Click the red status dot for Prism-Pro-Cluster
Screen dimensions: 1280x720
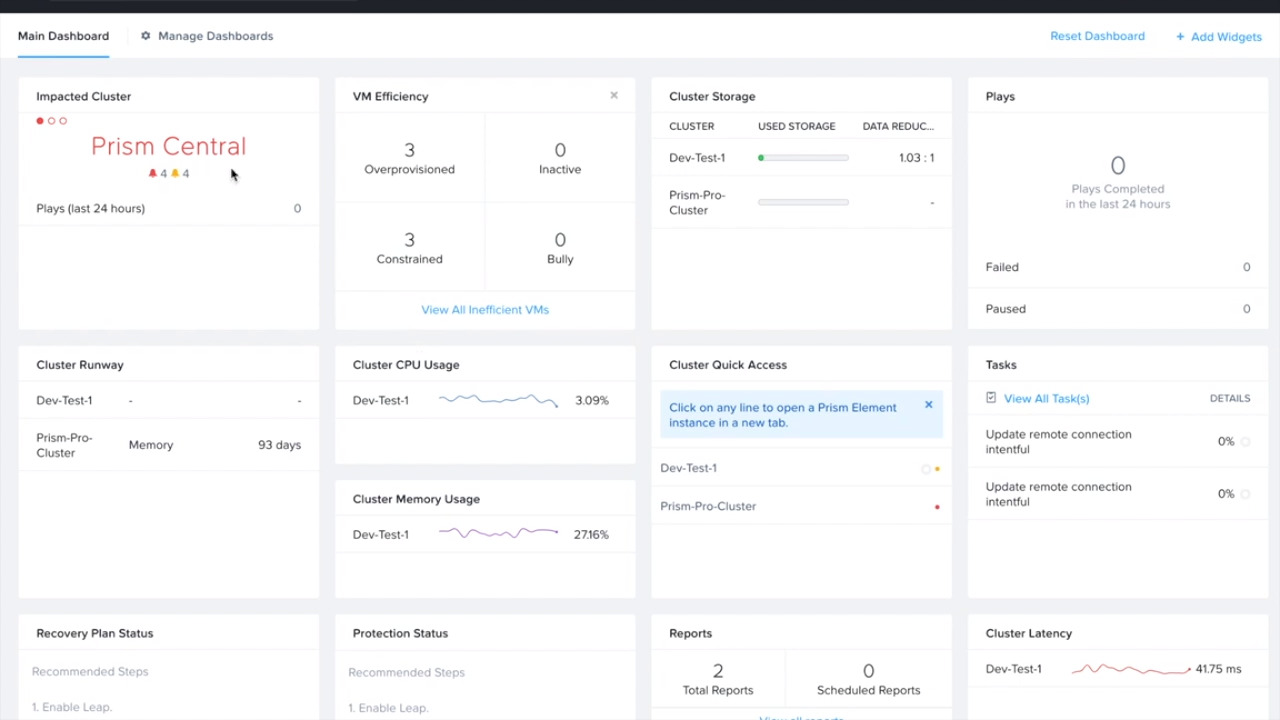937,507
